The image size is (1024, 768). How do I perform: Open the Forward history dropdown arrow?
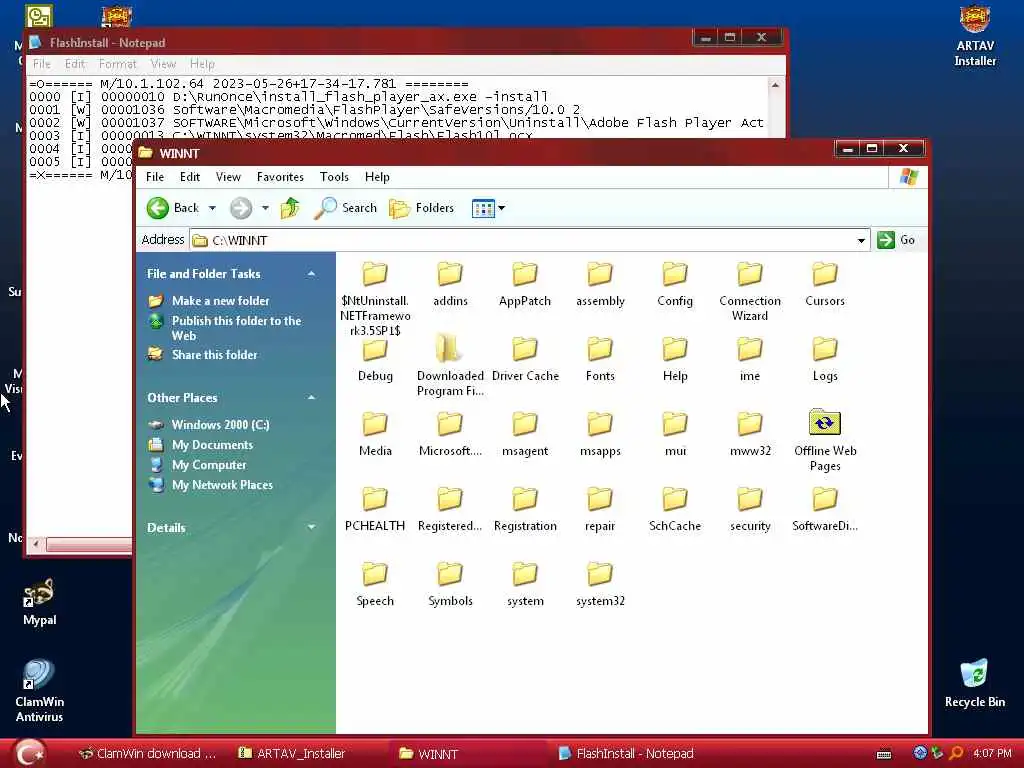[x=265, y=208]
